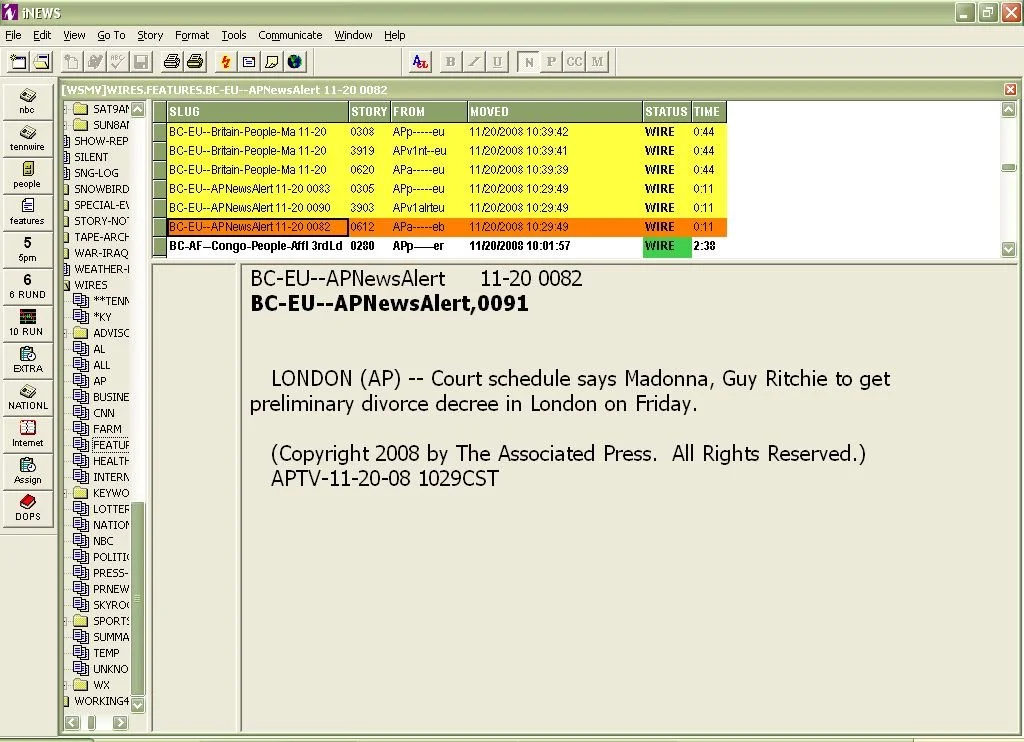Image resolution: width=1024 pixels, height=742 pixels.
Task: Click the message window toolbar icon
Action: 249,62
